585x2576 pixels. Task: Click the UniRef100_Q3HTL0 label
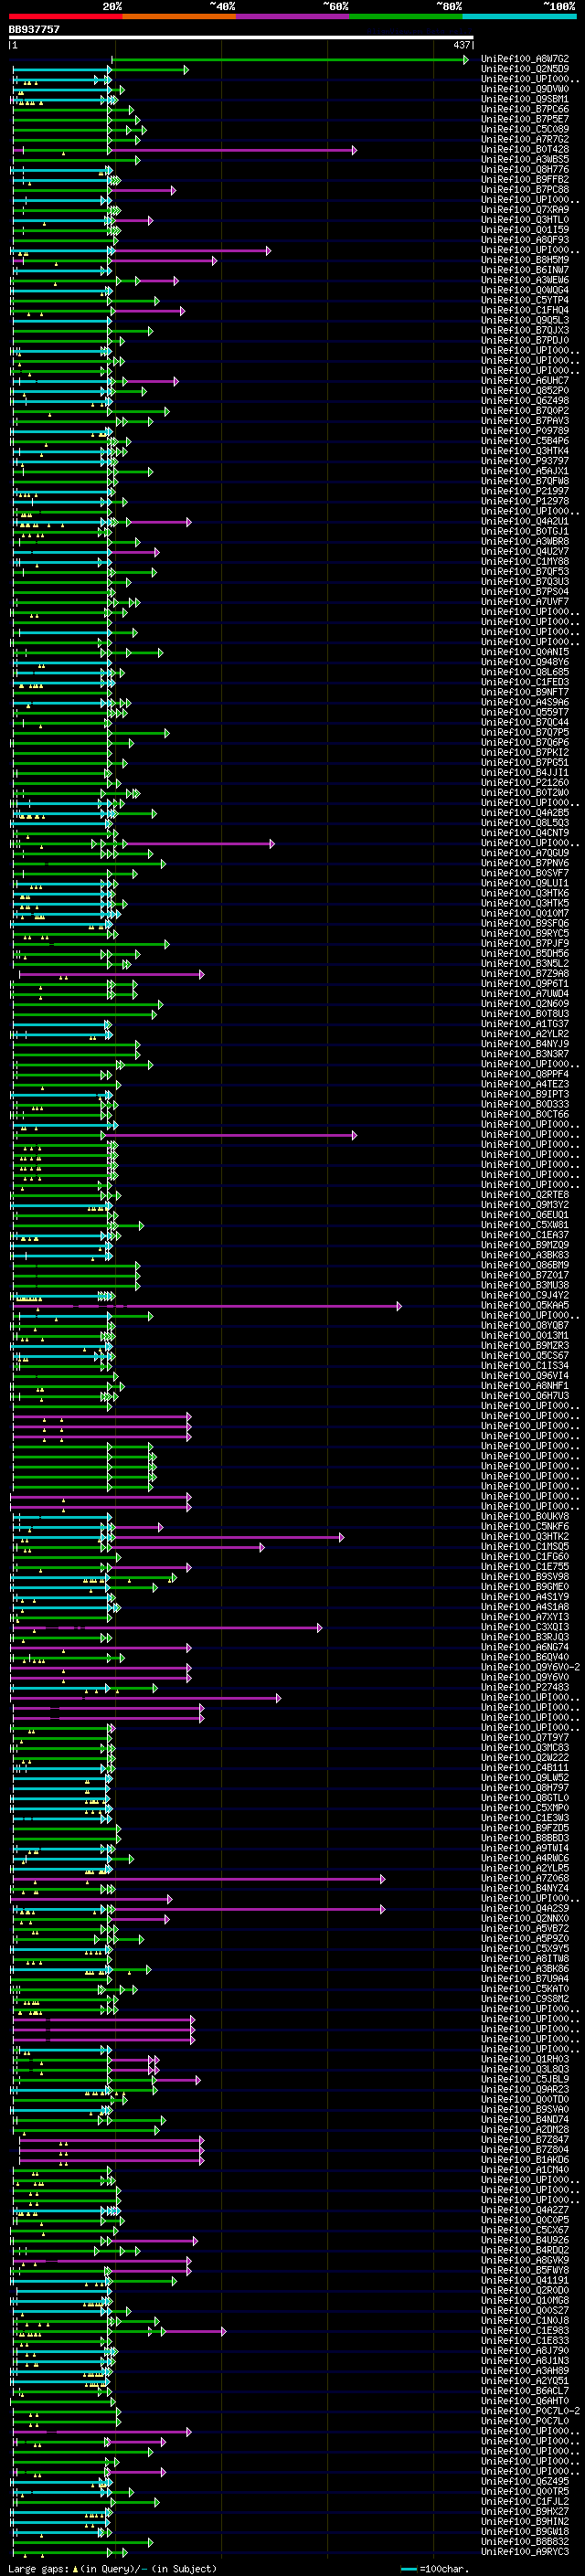(525, 220)
